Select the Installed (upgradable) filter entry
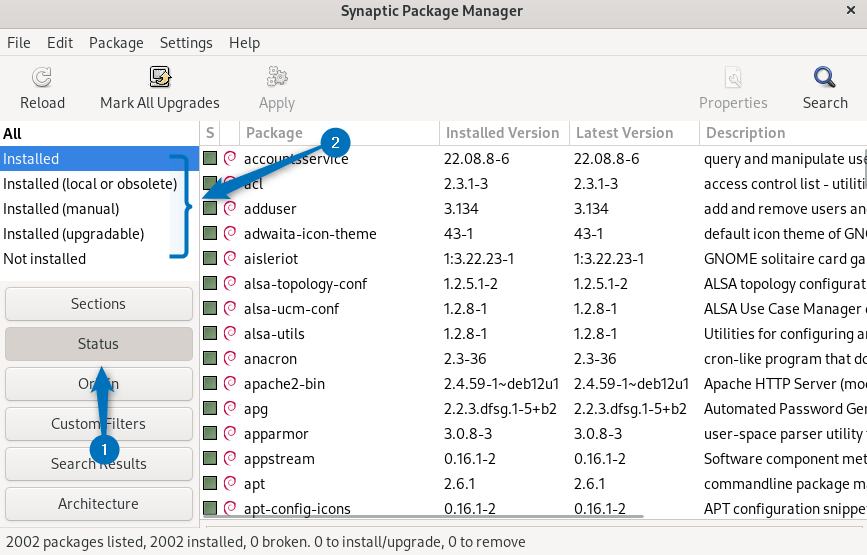 pos(74,234)
